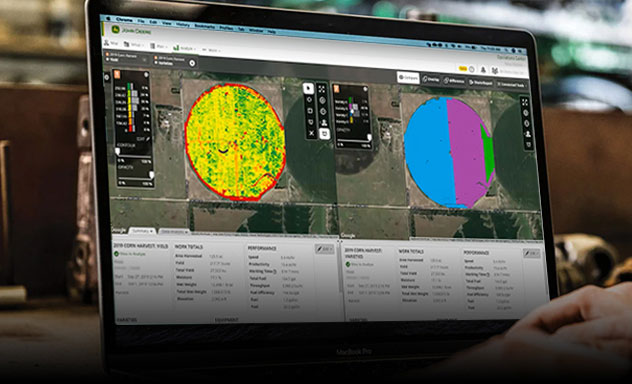Screen dimensions: 632x384
Task: Expand the Analyze navigation dropdown
Action: coord(185,48)
